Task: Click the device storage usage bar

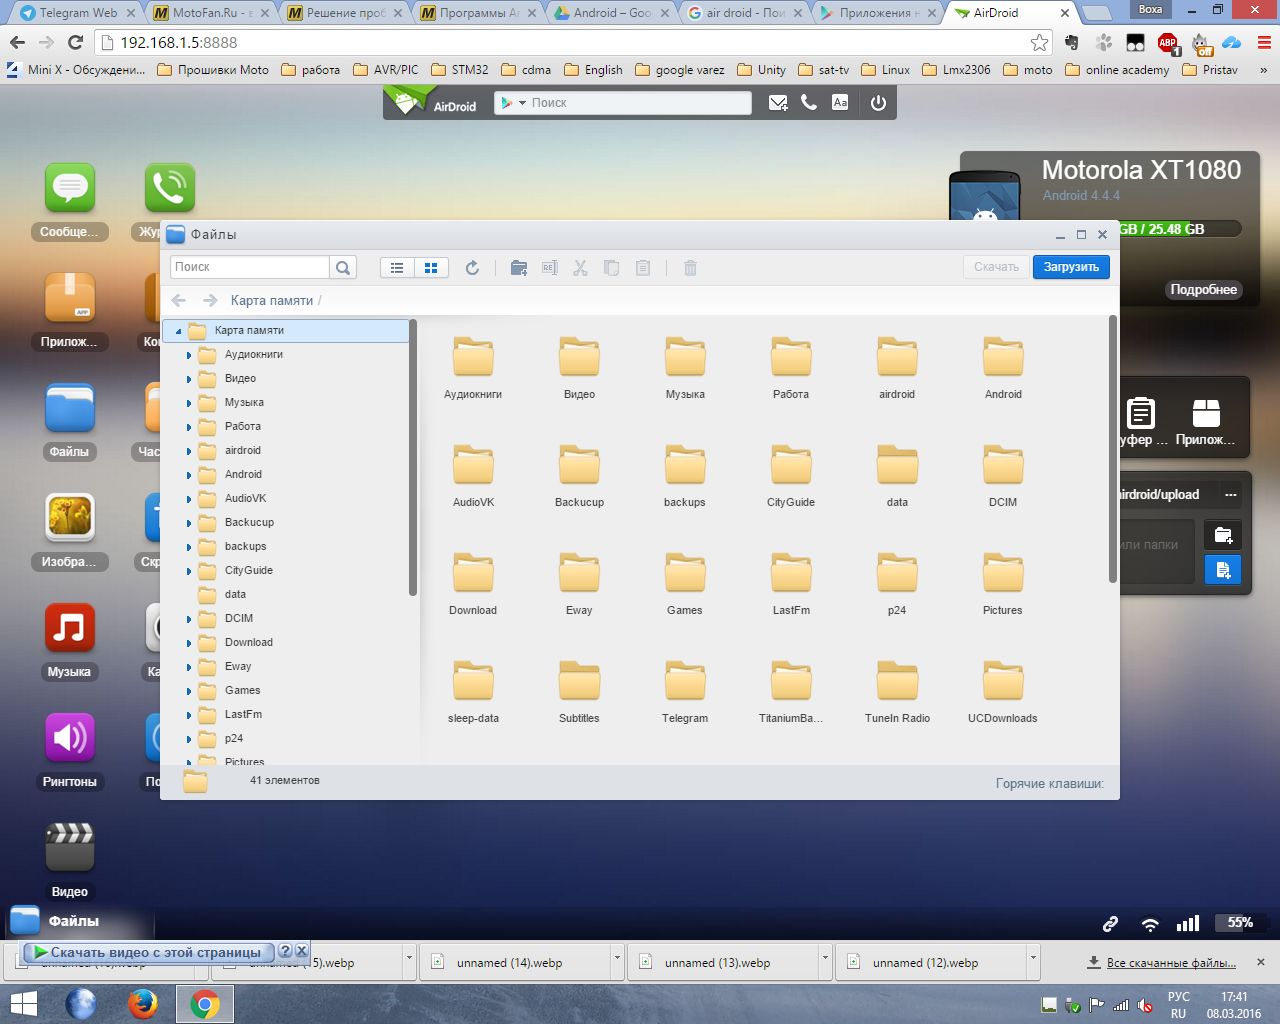Action: click(x=1180, y=229)
